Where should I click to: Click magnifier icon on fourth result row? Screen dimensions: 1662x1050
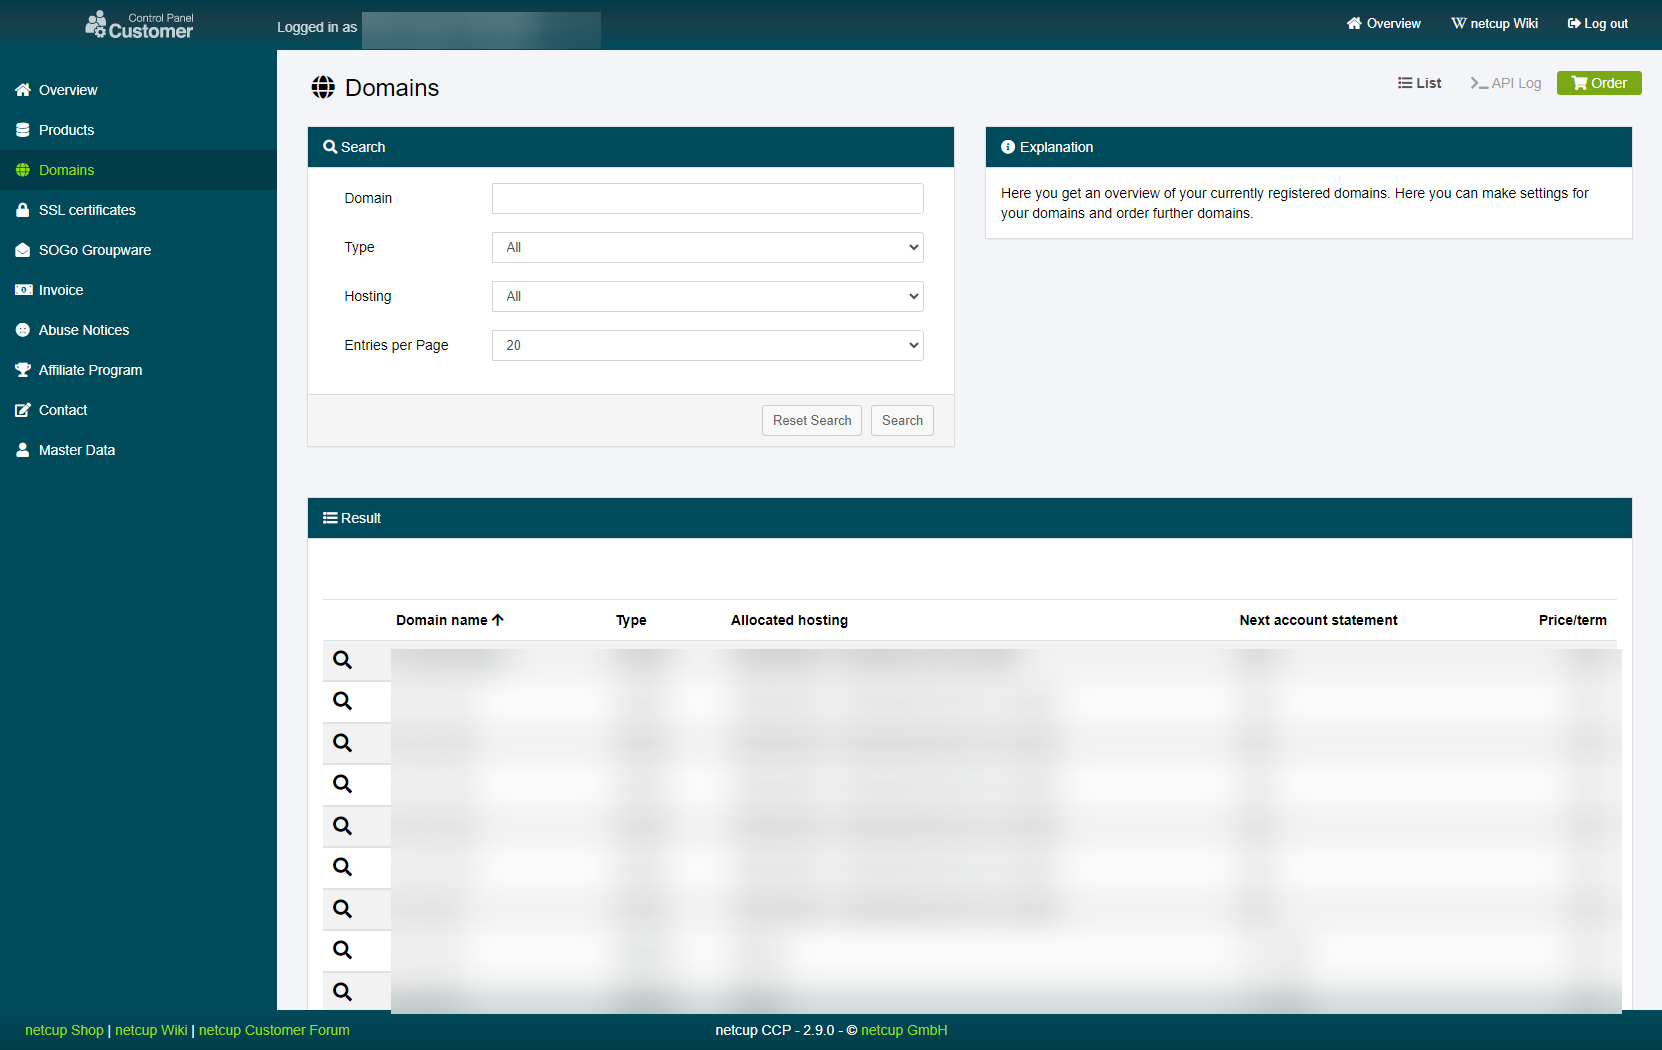(342, 784)
